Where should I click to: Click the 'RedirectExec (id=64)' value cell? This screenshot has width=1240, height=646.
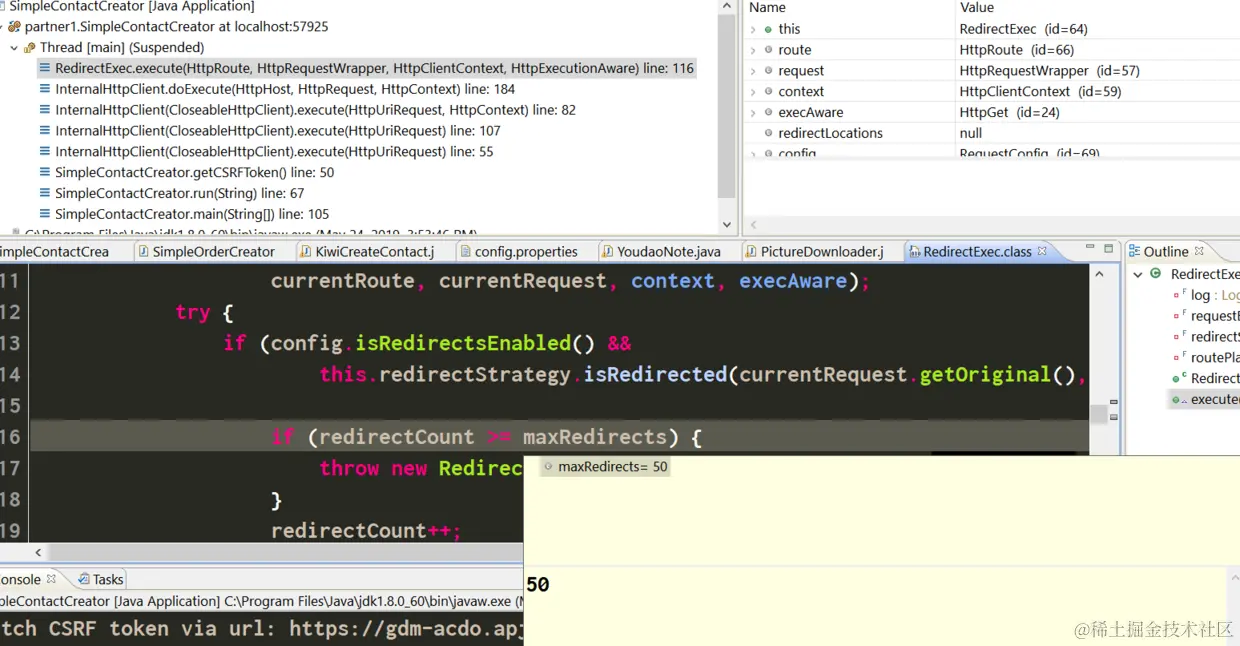pos(1023,29)
